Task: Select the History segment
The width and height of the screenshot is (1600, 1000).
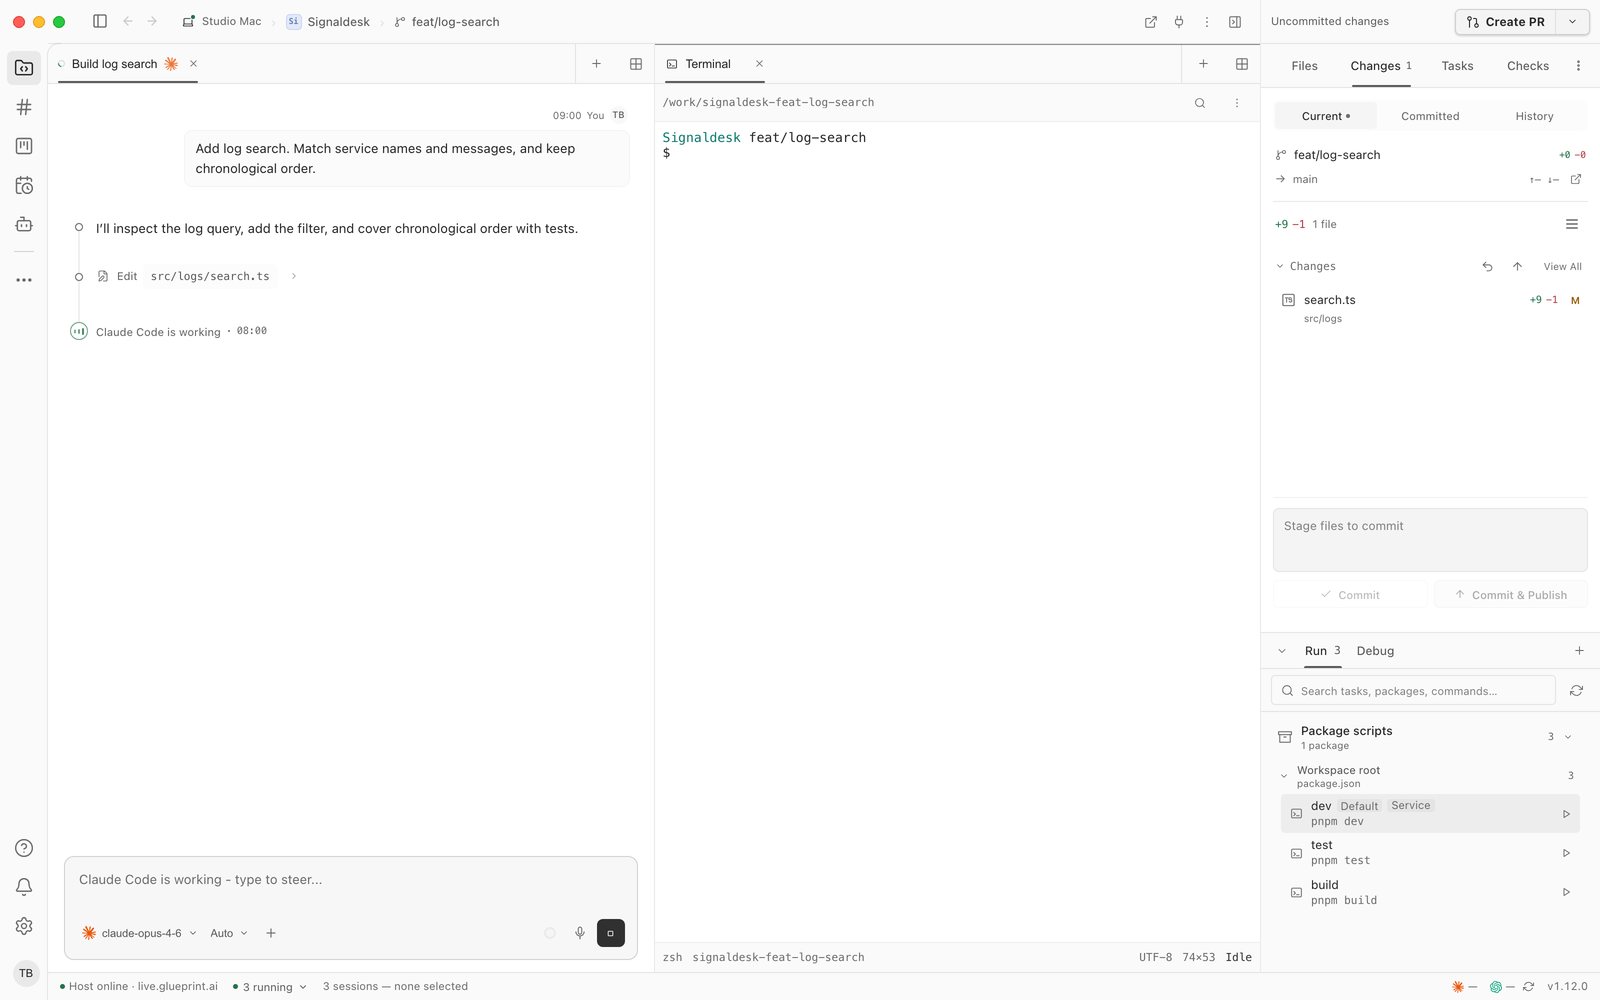Action: tap(1534, 116)
